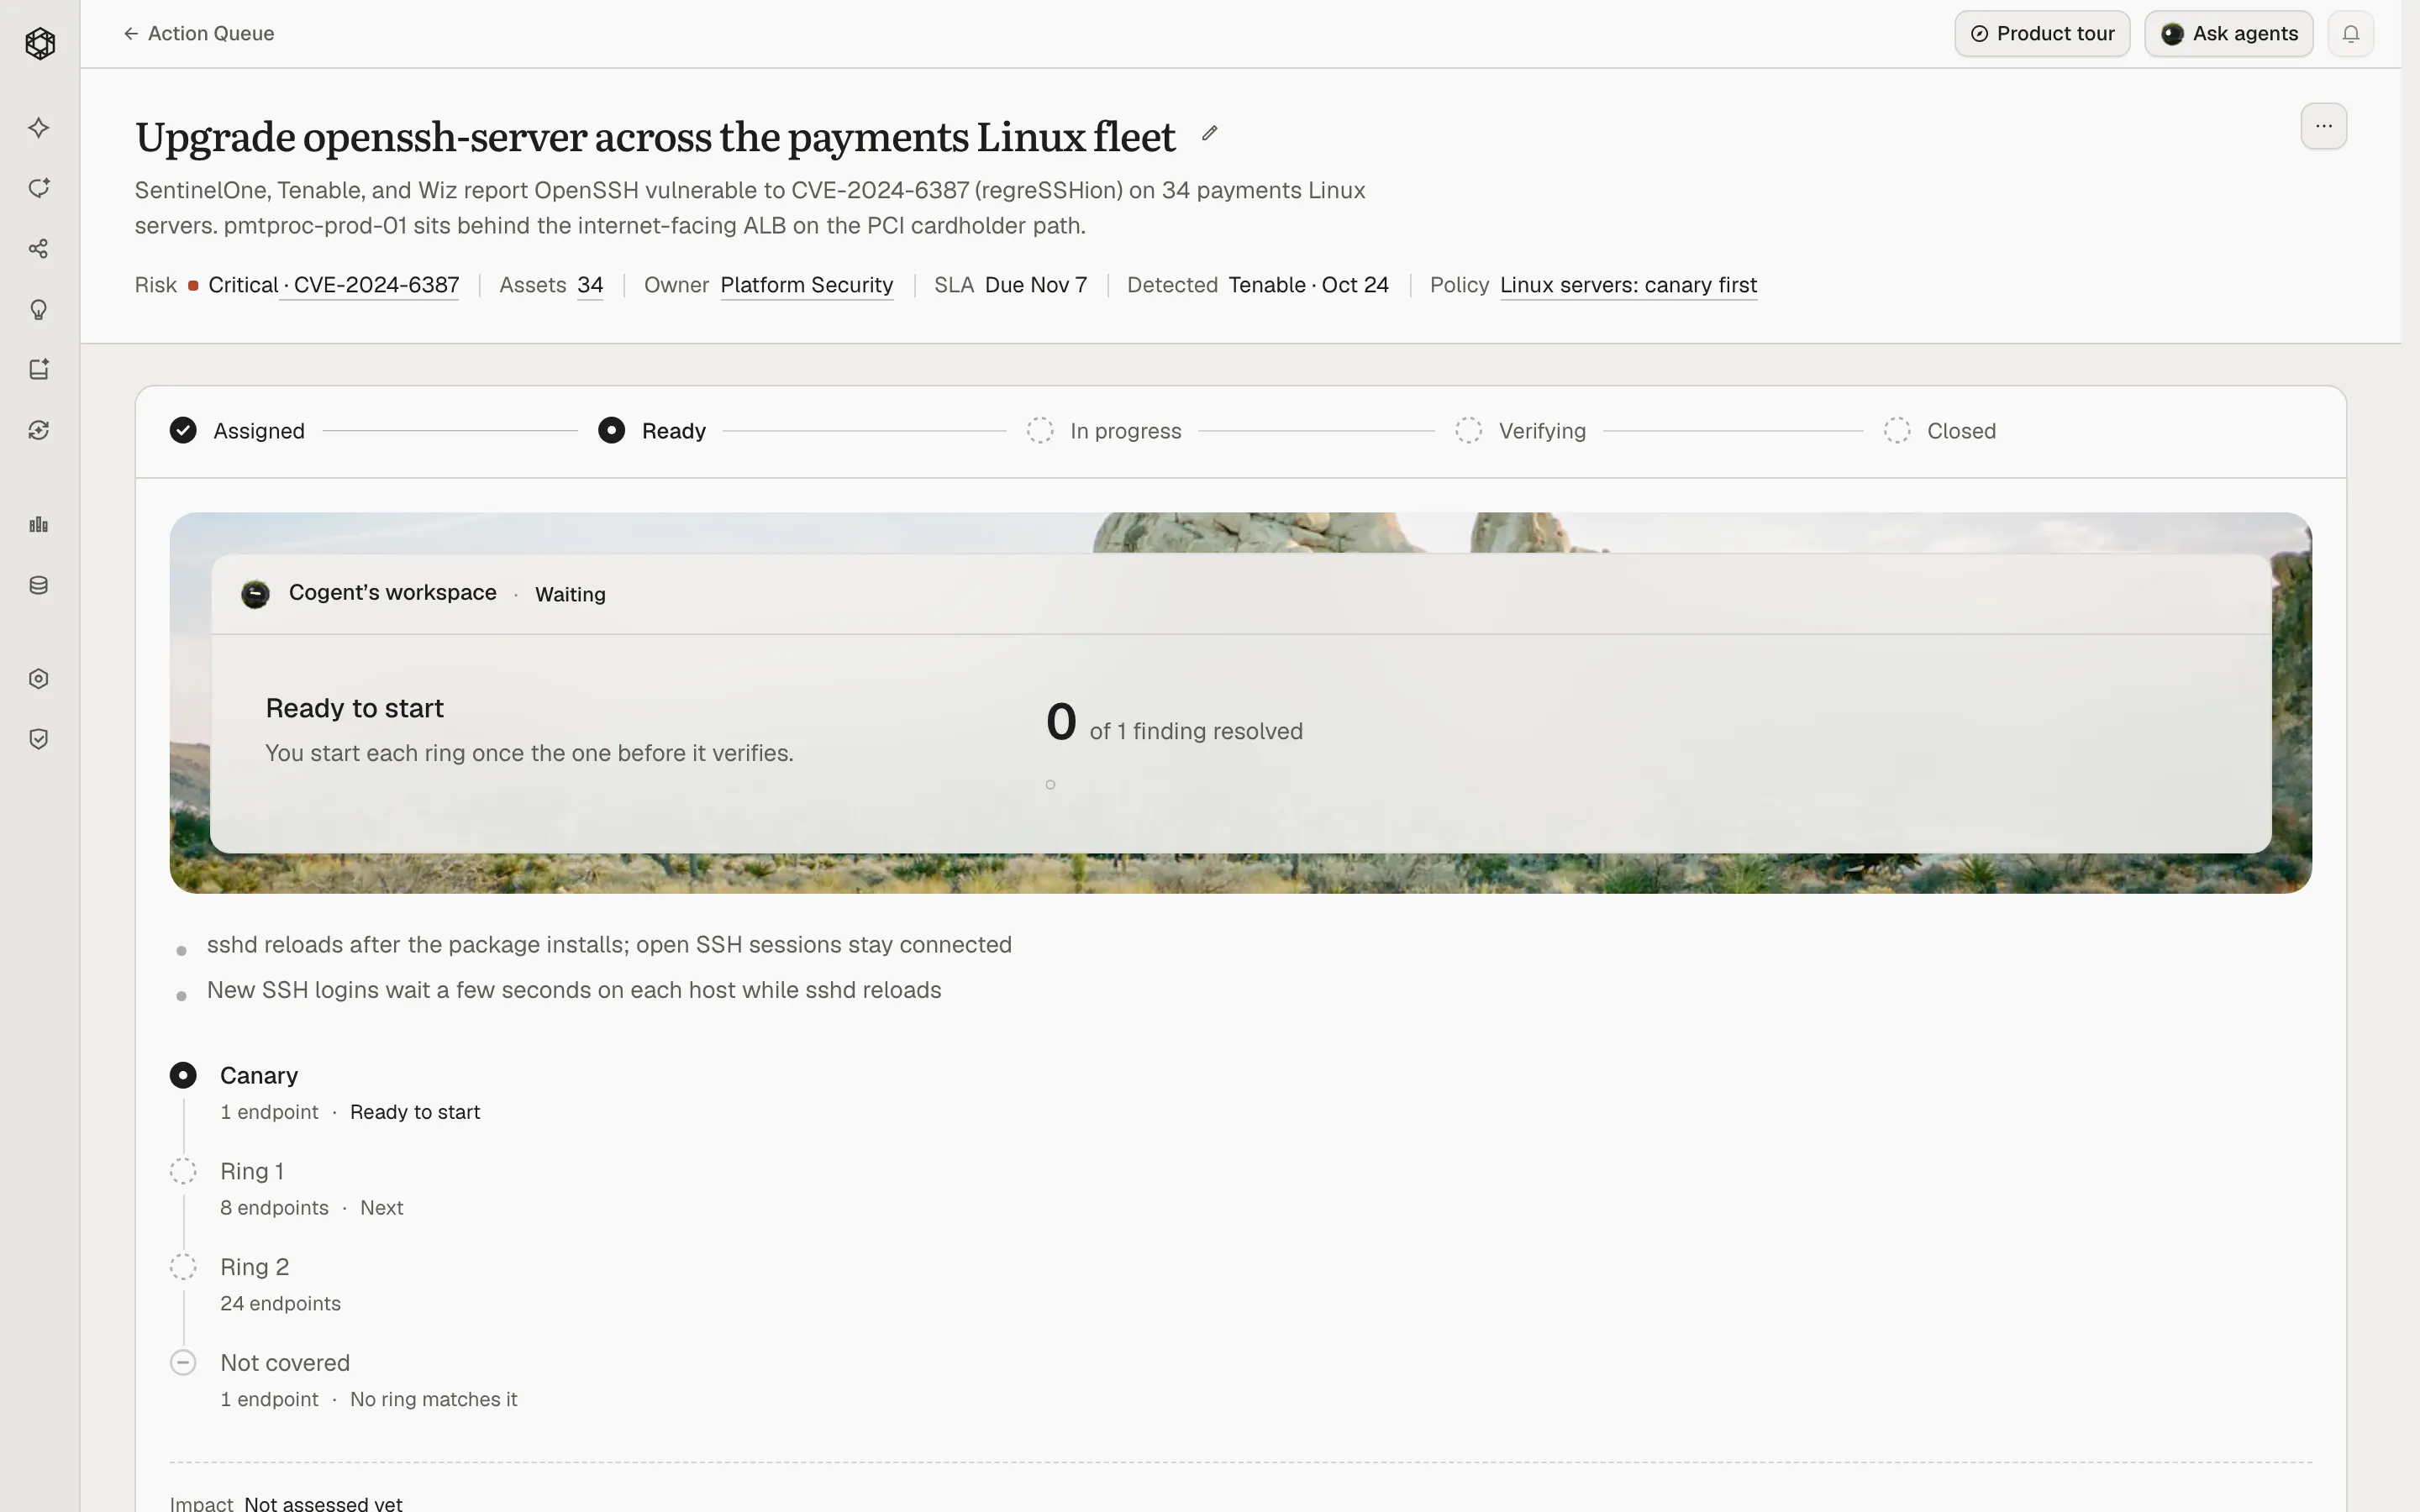This screenshot has width=2420, height=1512.
Task: Open the chat bubble with sparkle sidebar icon
Action: (x=39, y=188)
